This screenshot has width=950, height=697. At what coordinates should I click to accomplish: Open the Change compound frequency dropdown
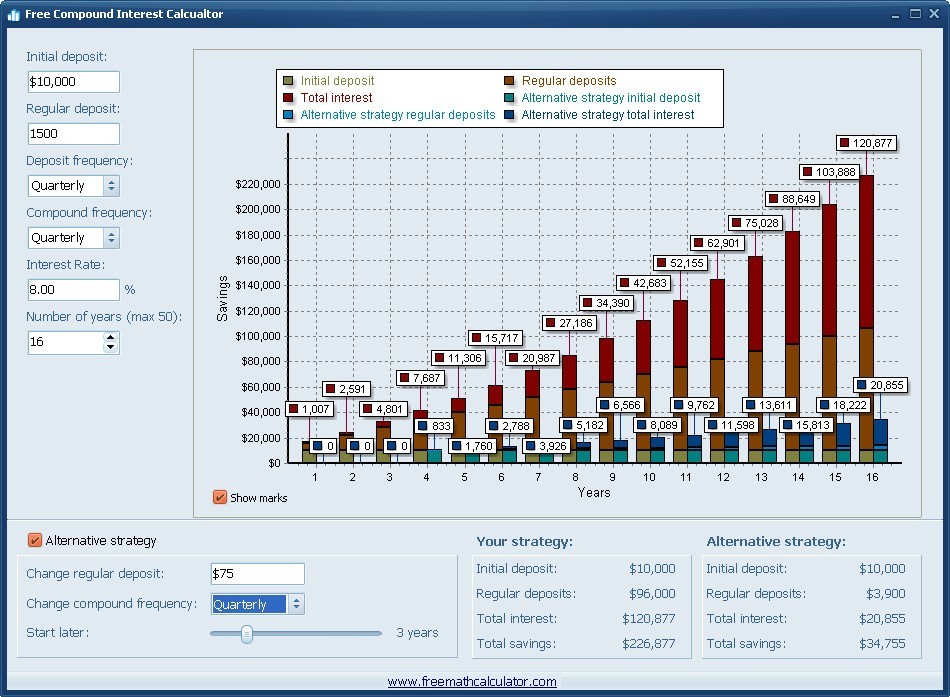295,604
